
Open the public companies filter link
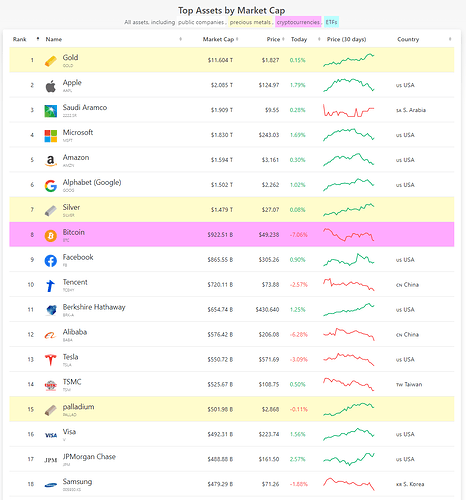201,22
